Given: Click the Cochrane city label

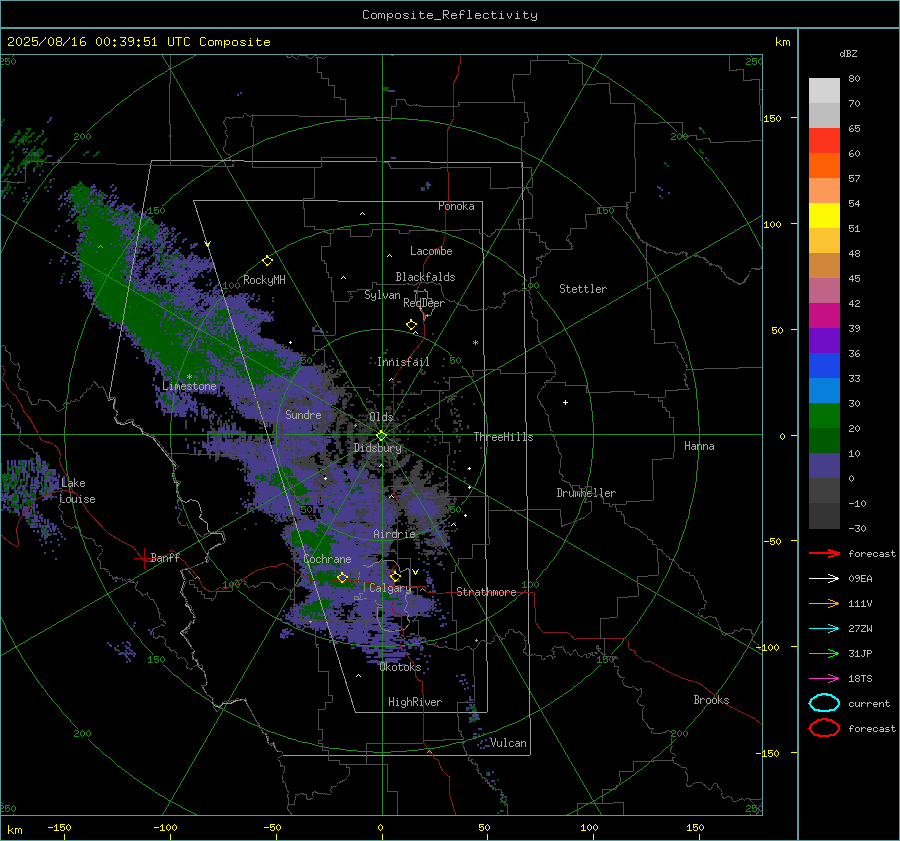Looking at the screenshot, I should (327, 559).
